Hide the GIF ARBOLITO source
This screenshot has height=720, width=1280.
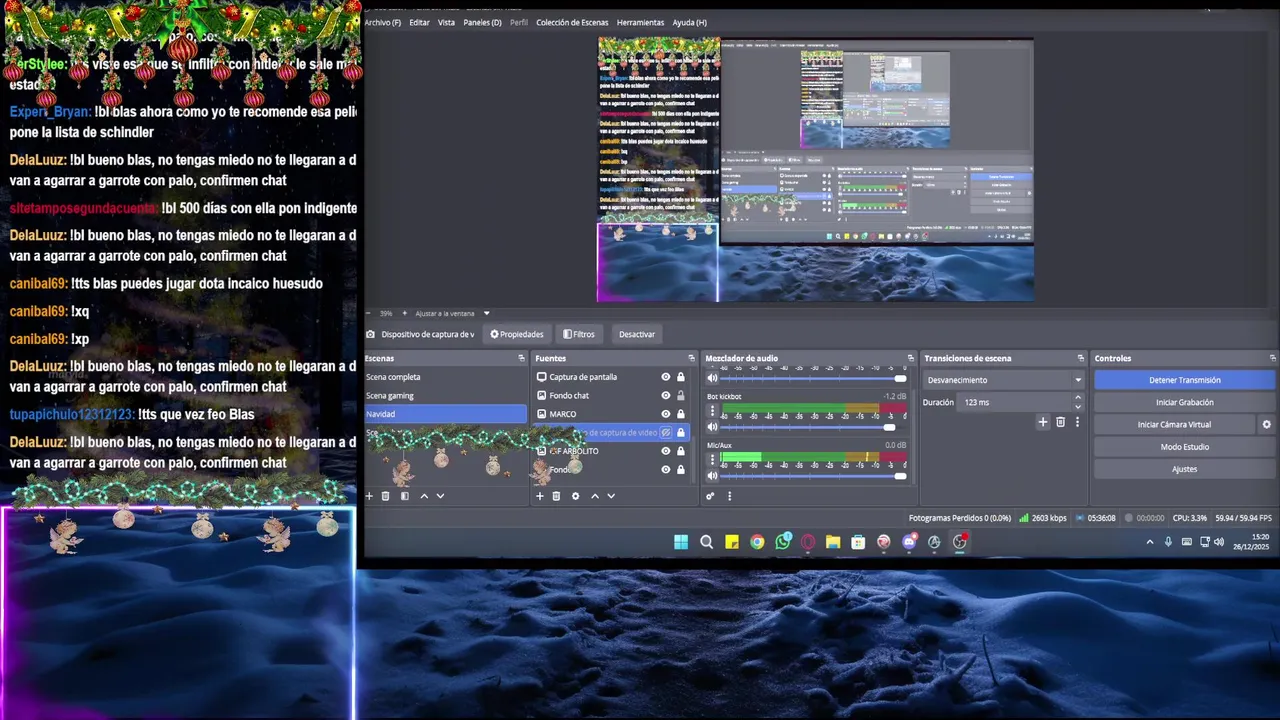click(x=666, y=451)
